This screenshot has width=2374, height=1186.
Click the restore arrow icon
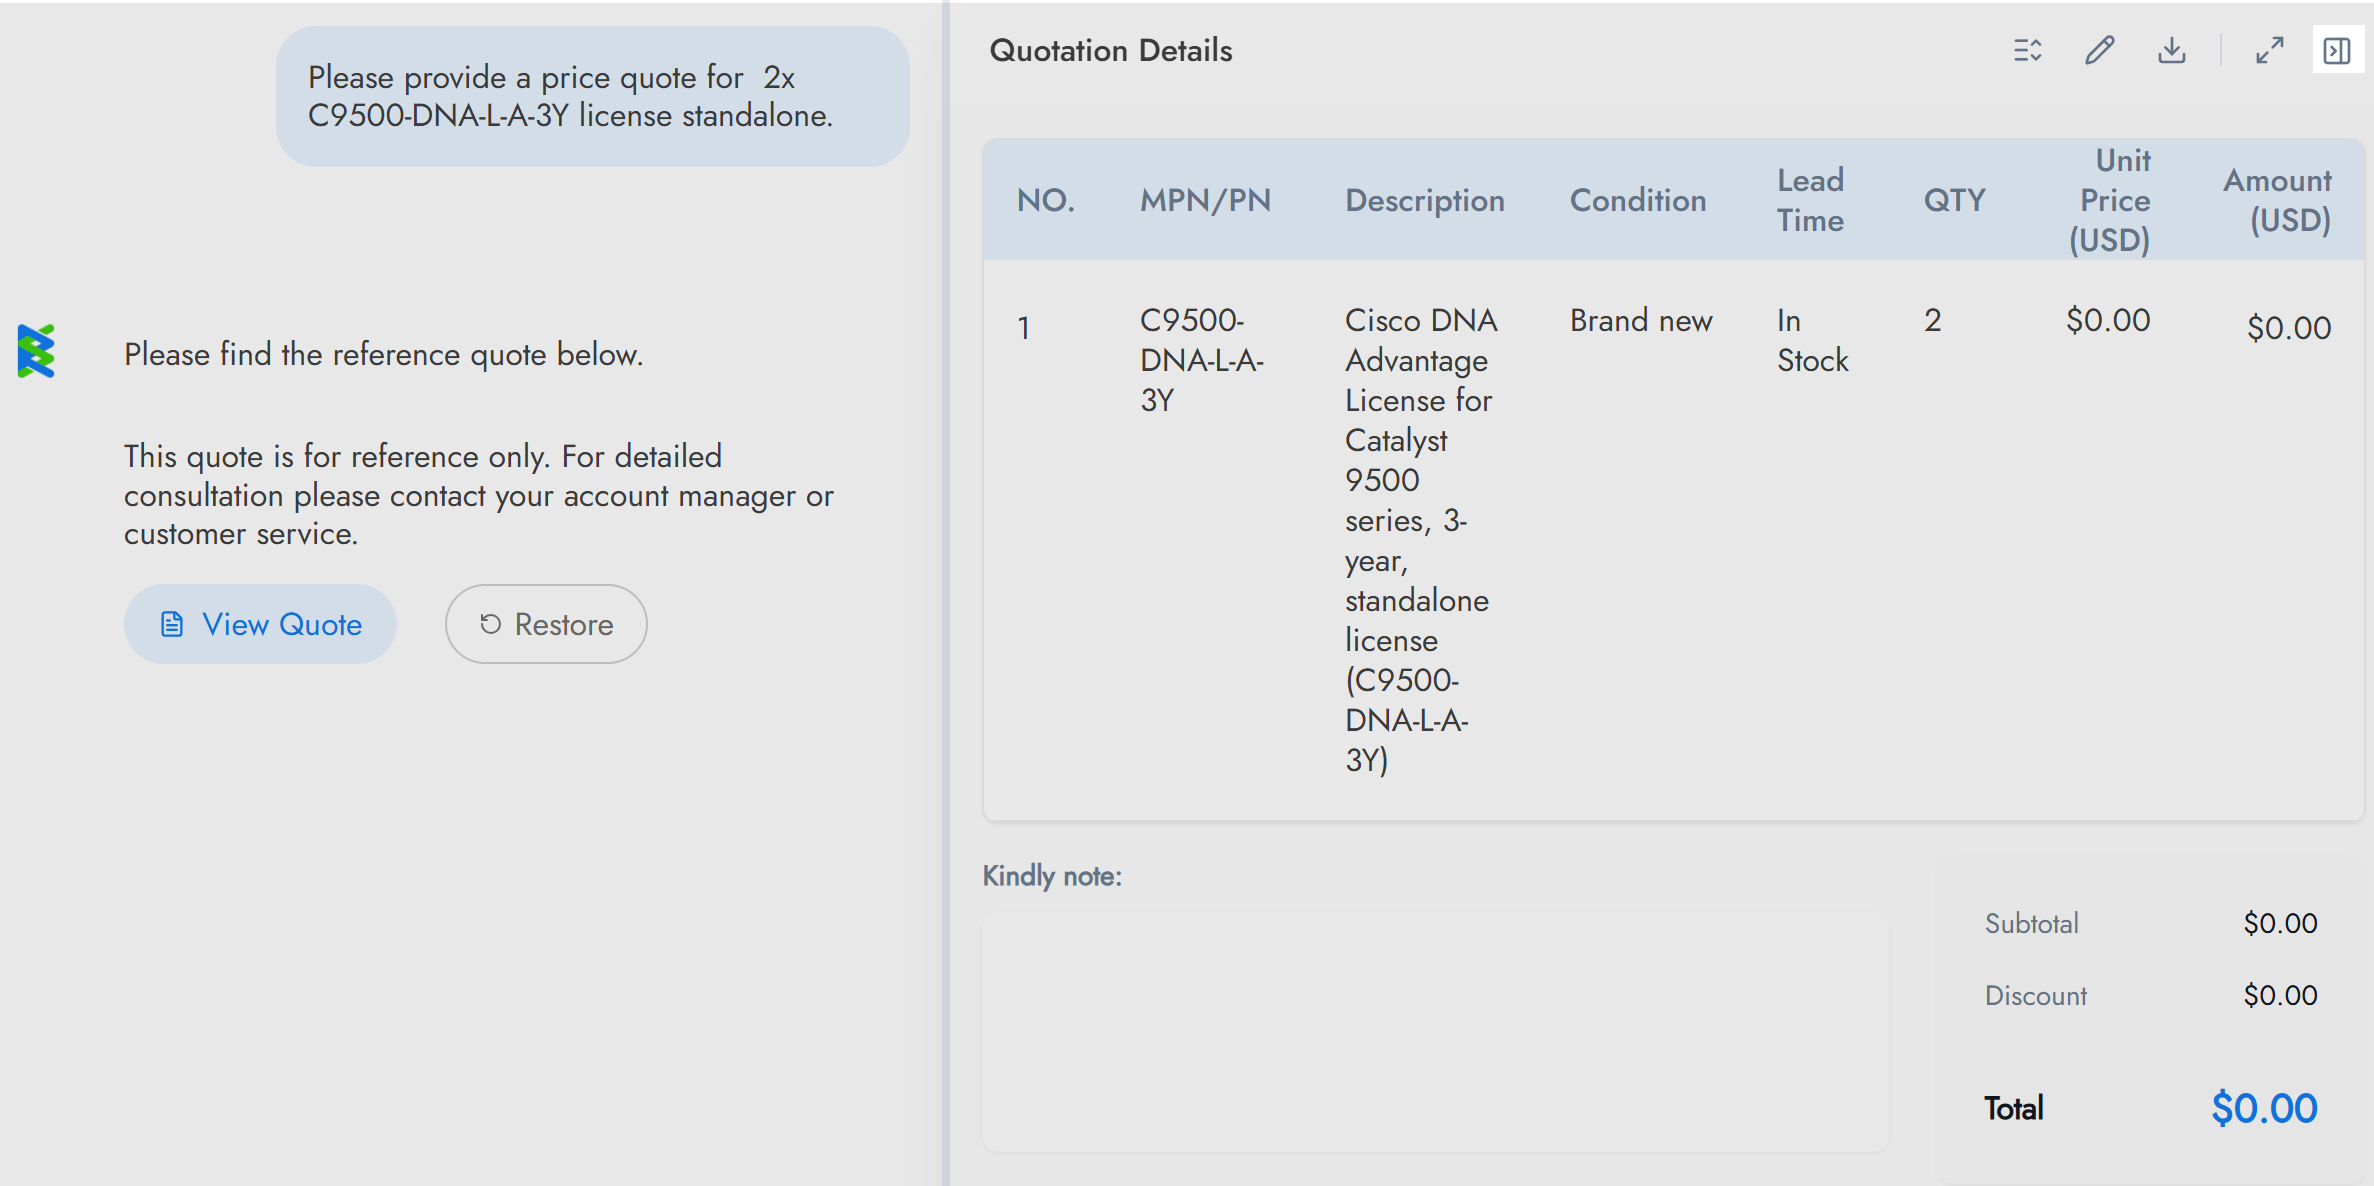click(x=490, y=624)
